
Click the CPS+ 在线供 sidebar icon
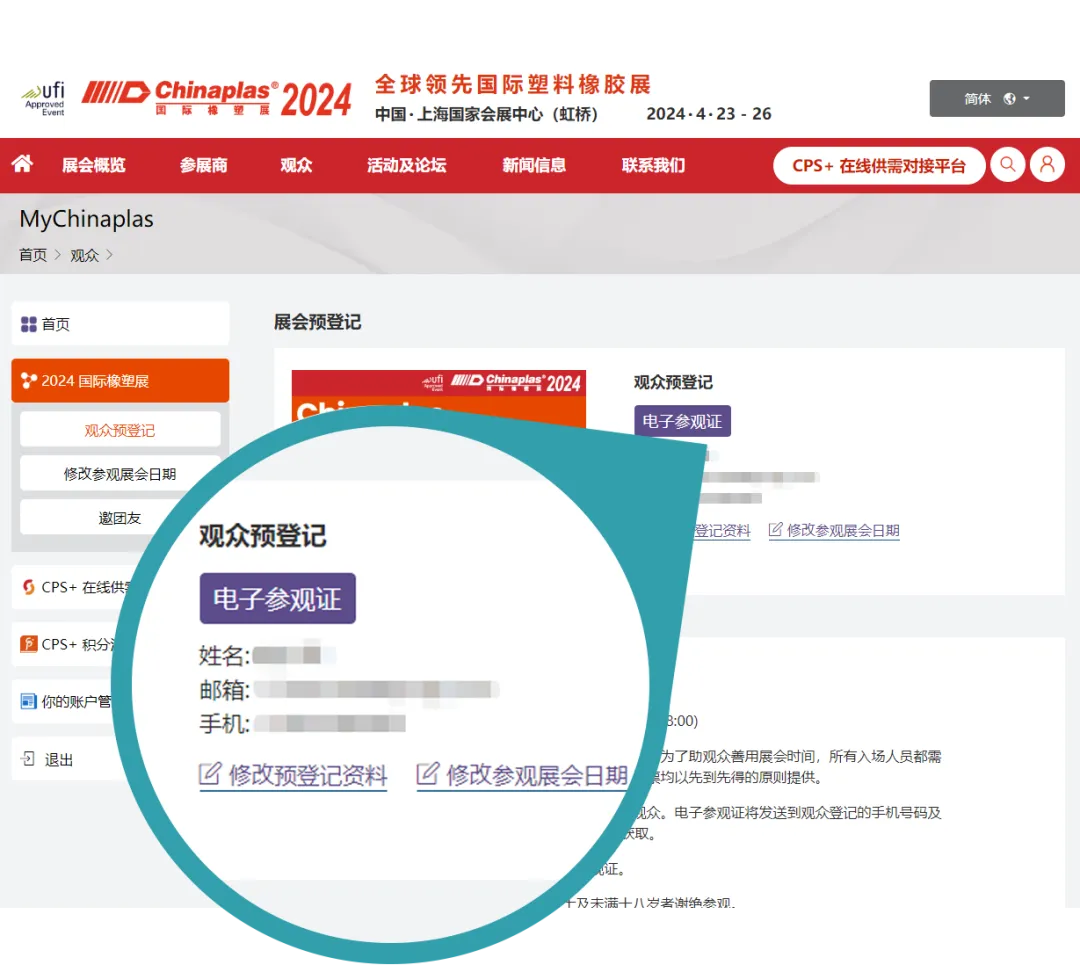(x=28, y=587)
